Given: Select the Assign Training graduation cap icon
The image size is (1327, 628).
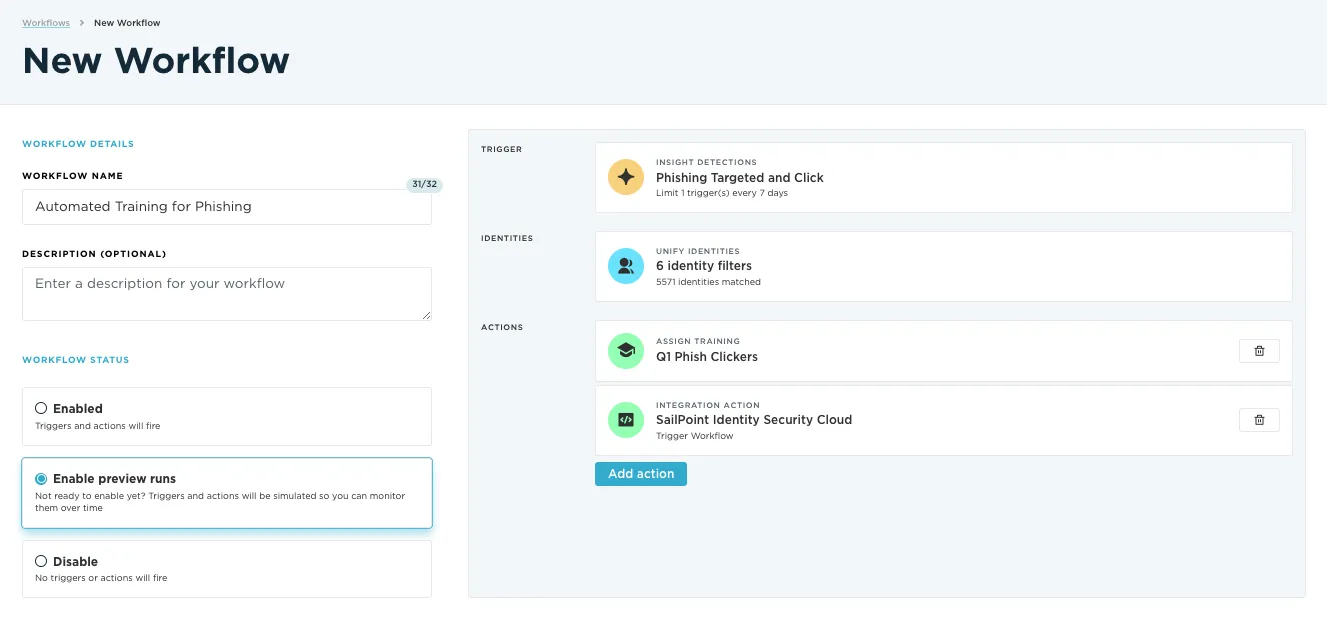Looking at the screenshot, I should 625,350.
